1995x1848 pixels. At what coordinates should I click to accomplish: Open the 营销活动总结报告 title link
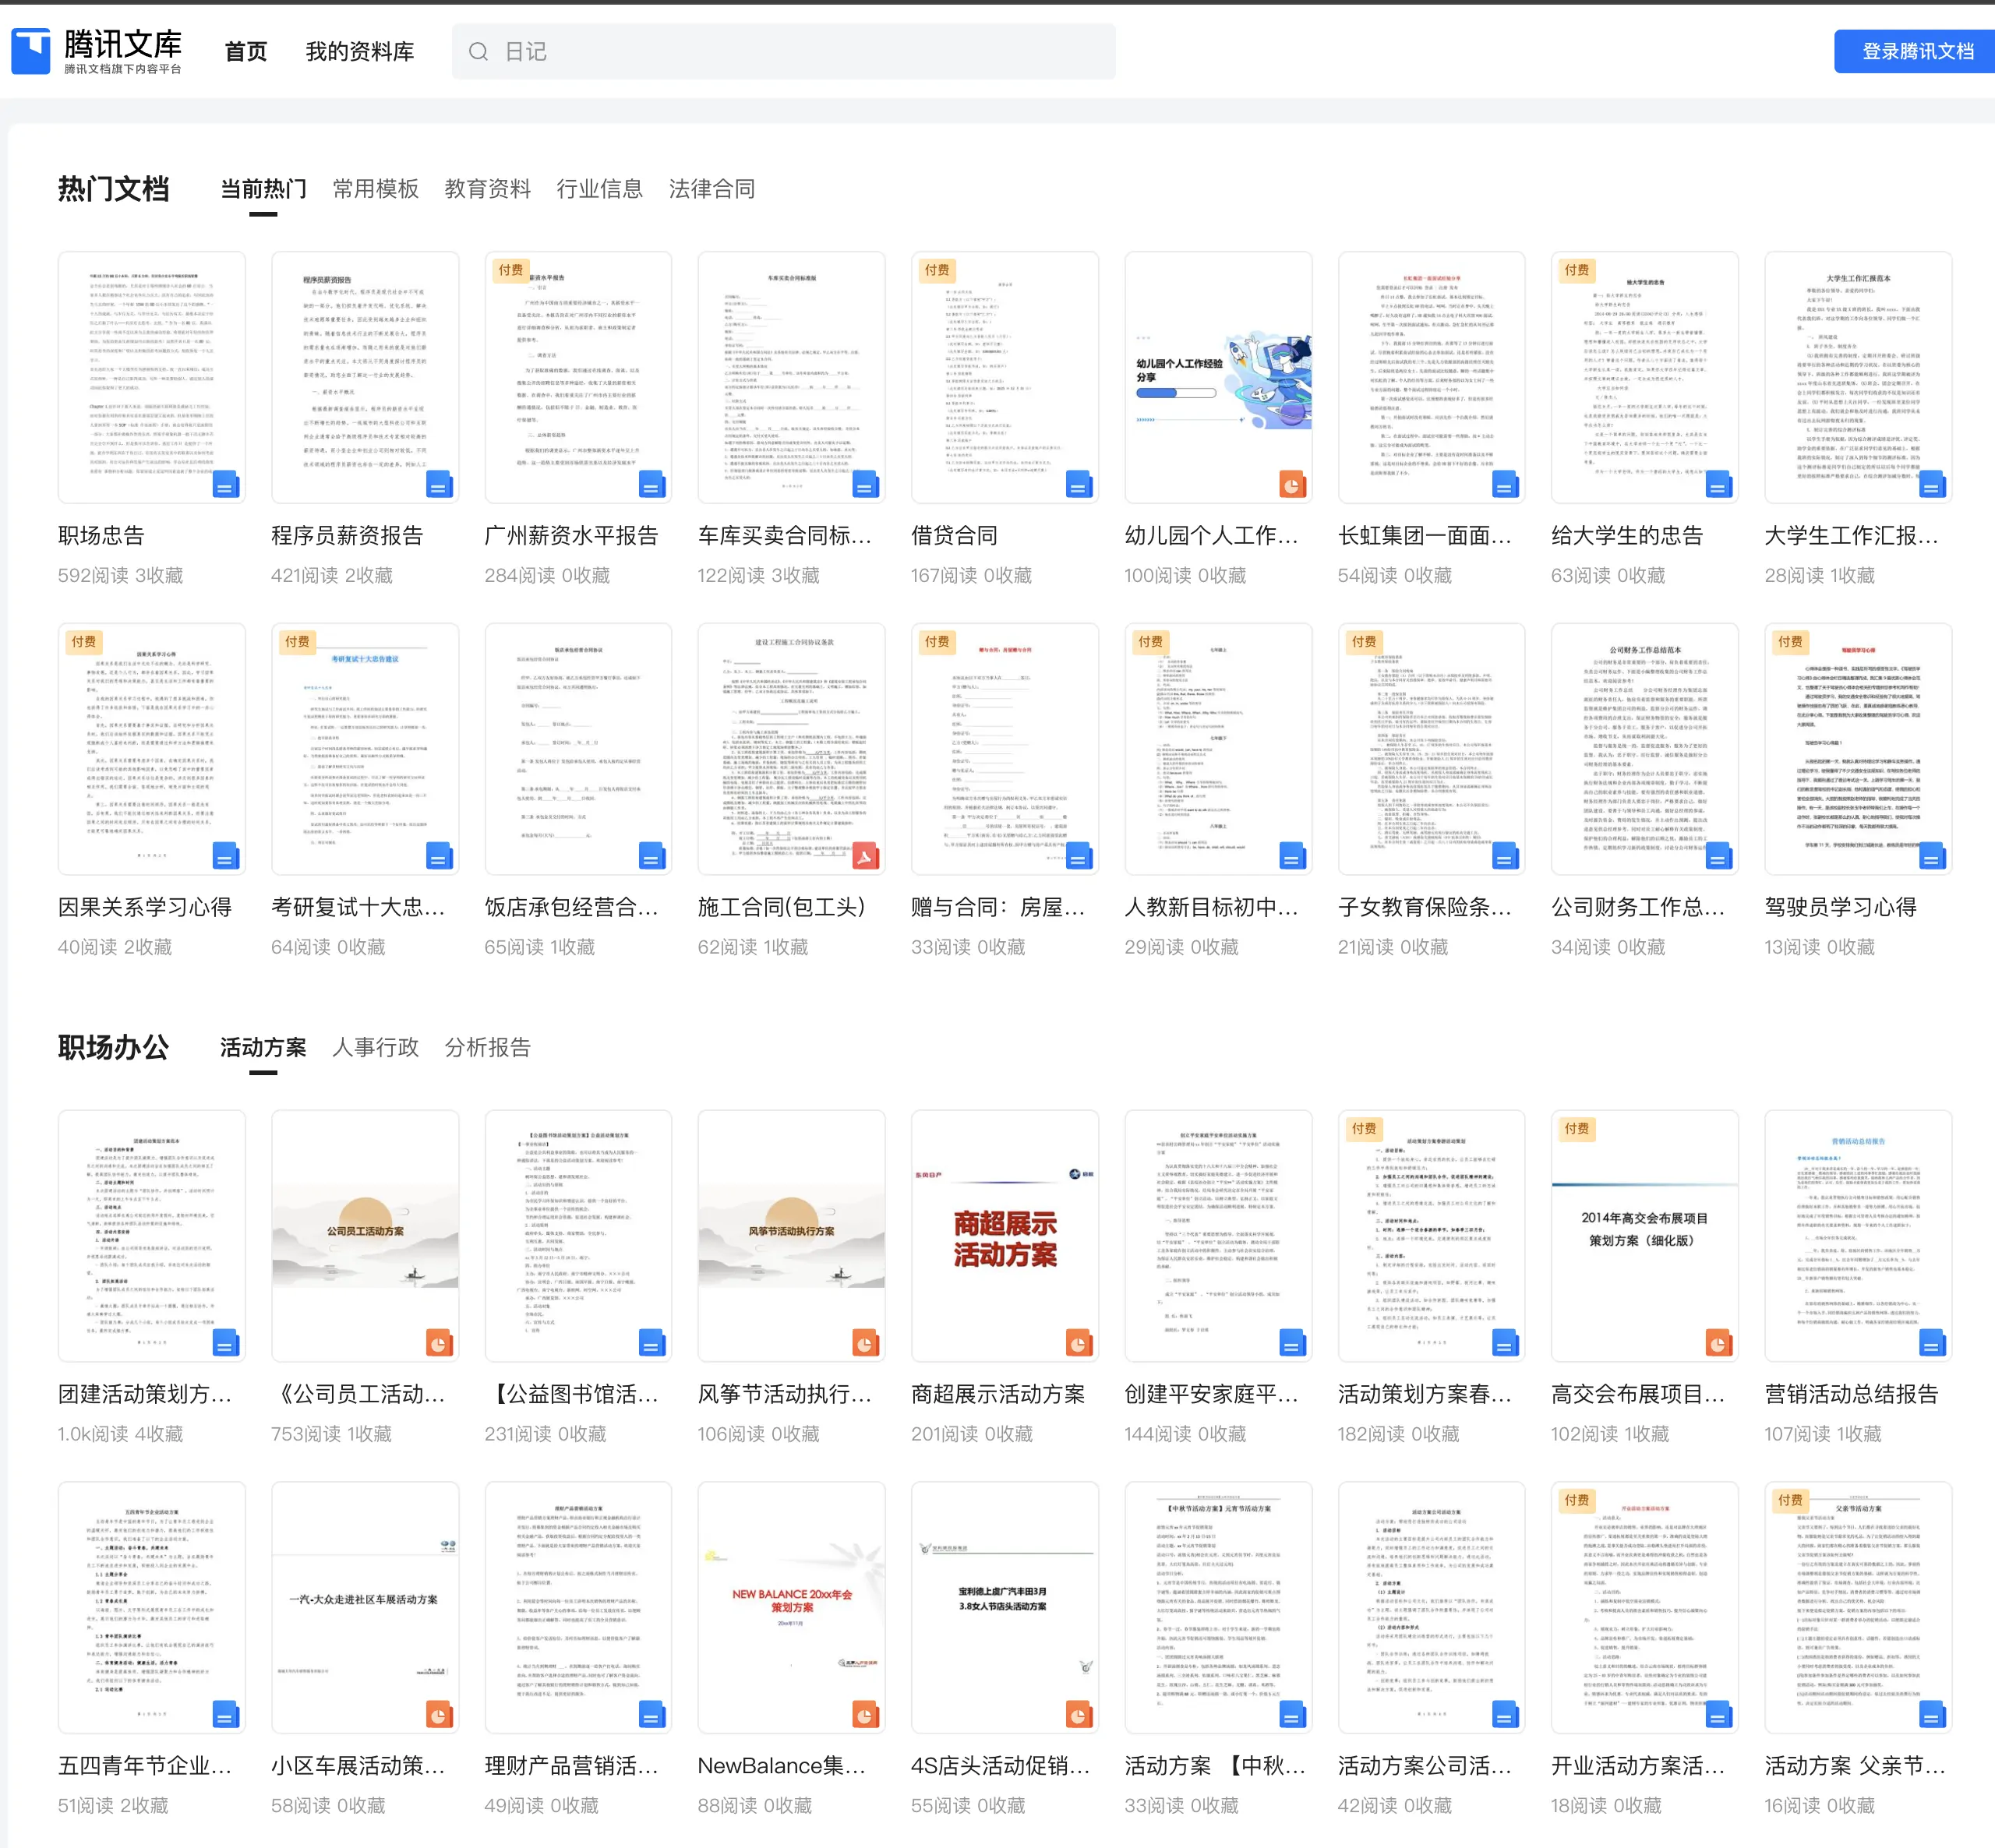1851,1394
